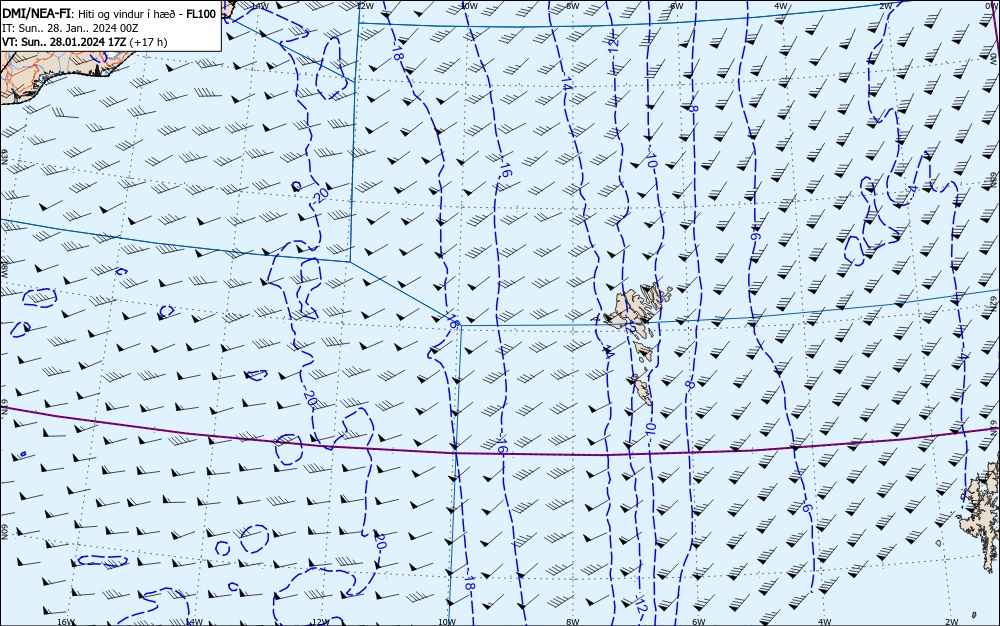The image size is (1000, 626).
Task: Click the '4W' label on the bottom edge
Action: (x=824, y=622)
